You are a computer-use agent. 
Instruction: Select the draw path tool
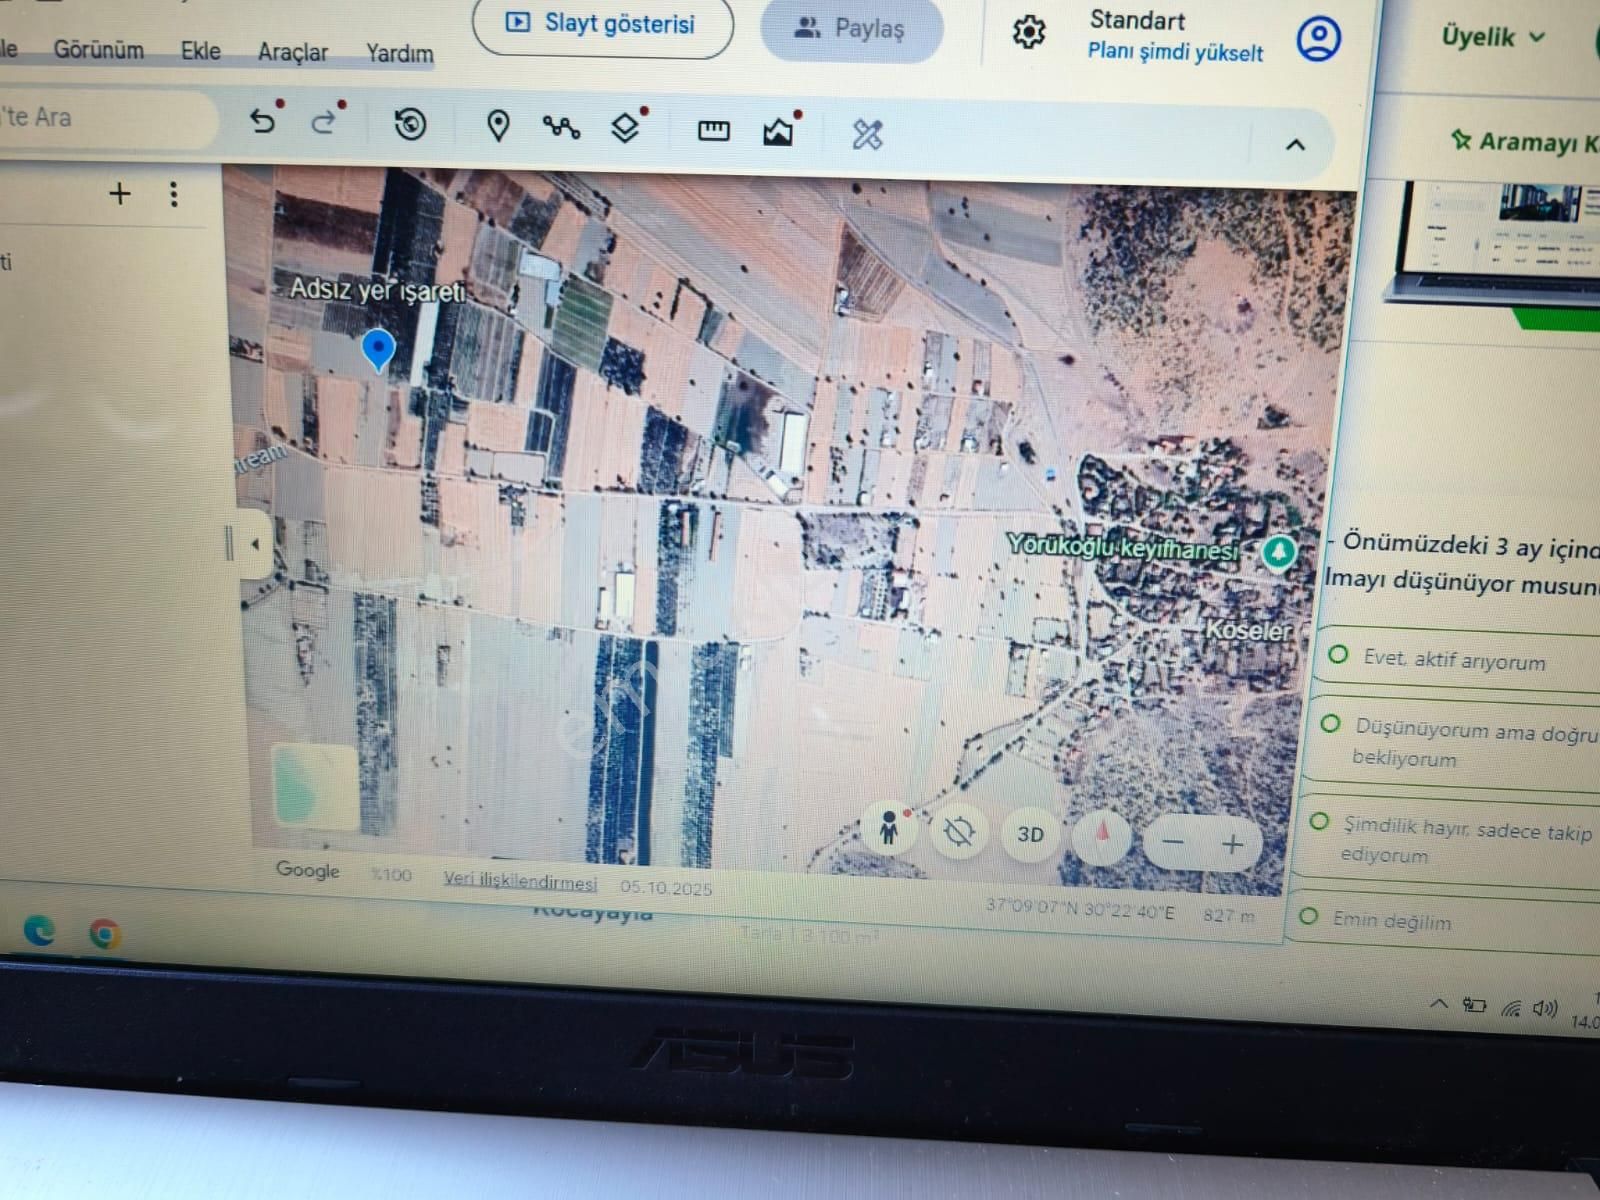(561, 127)
